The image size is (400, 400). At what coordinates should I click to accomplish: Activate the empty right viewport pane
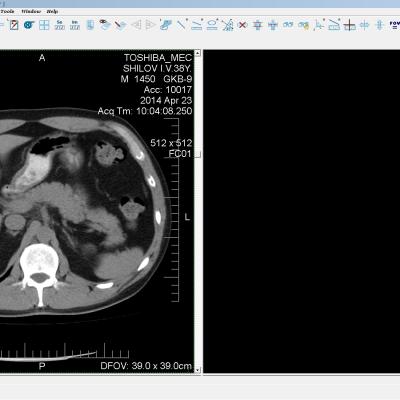(302, 211)
